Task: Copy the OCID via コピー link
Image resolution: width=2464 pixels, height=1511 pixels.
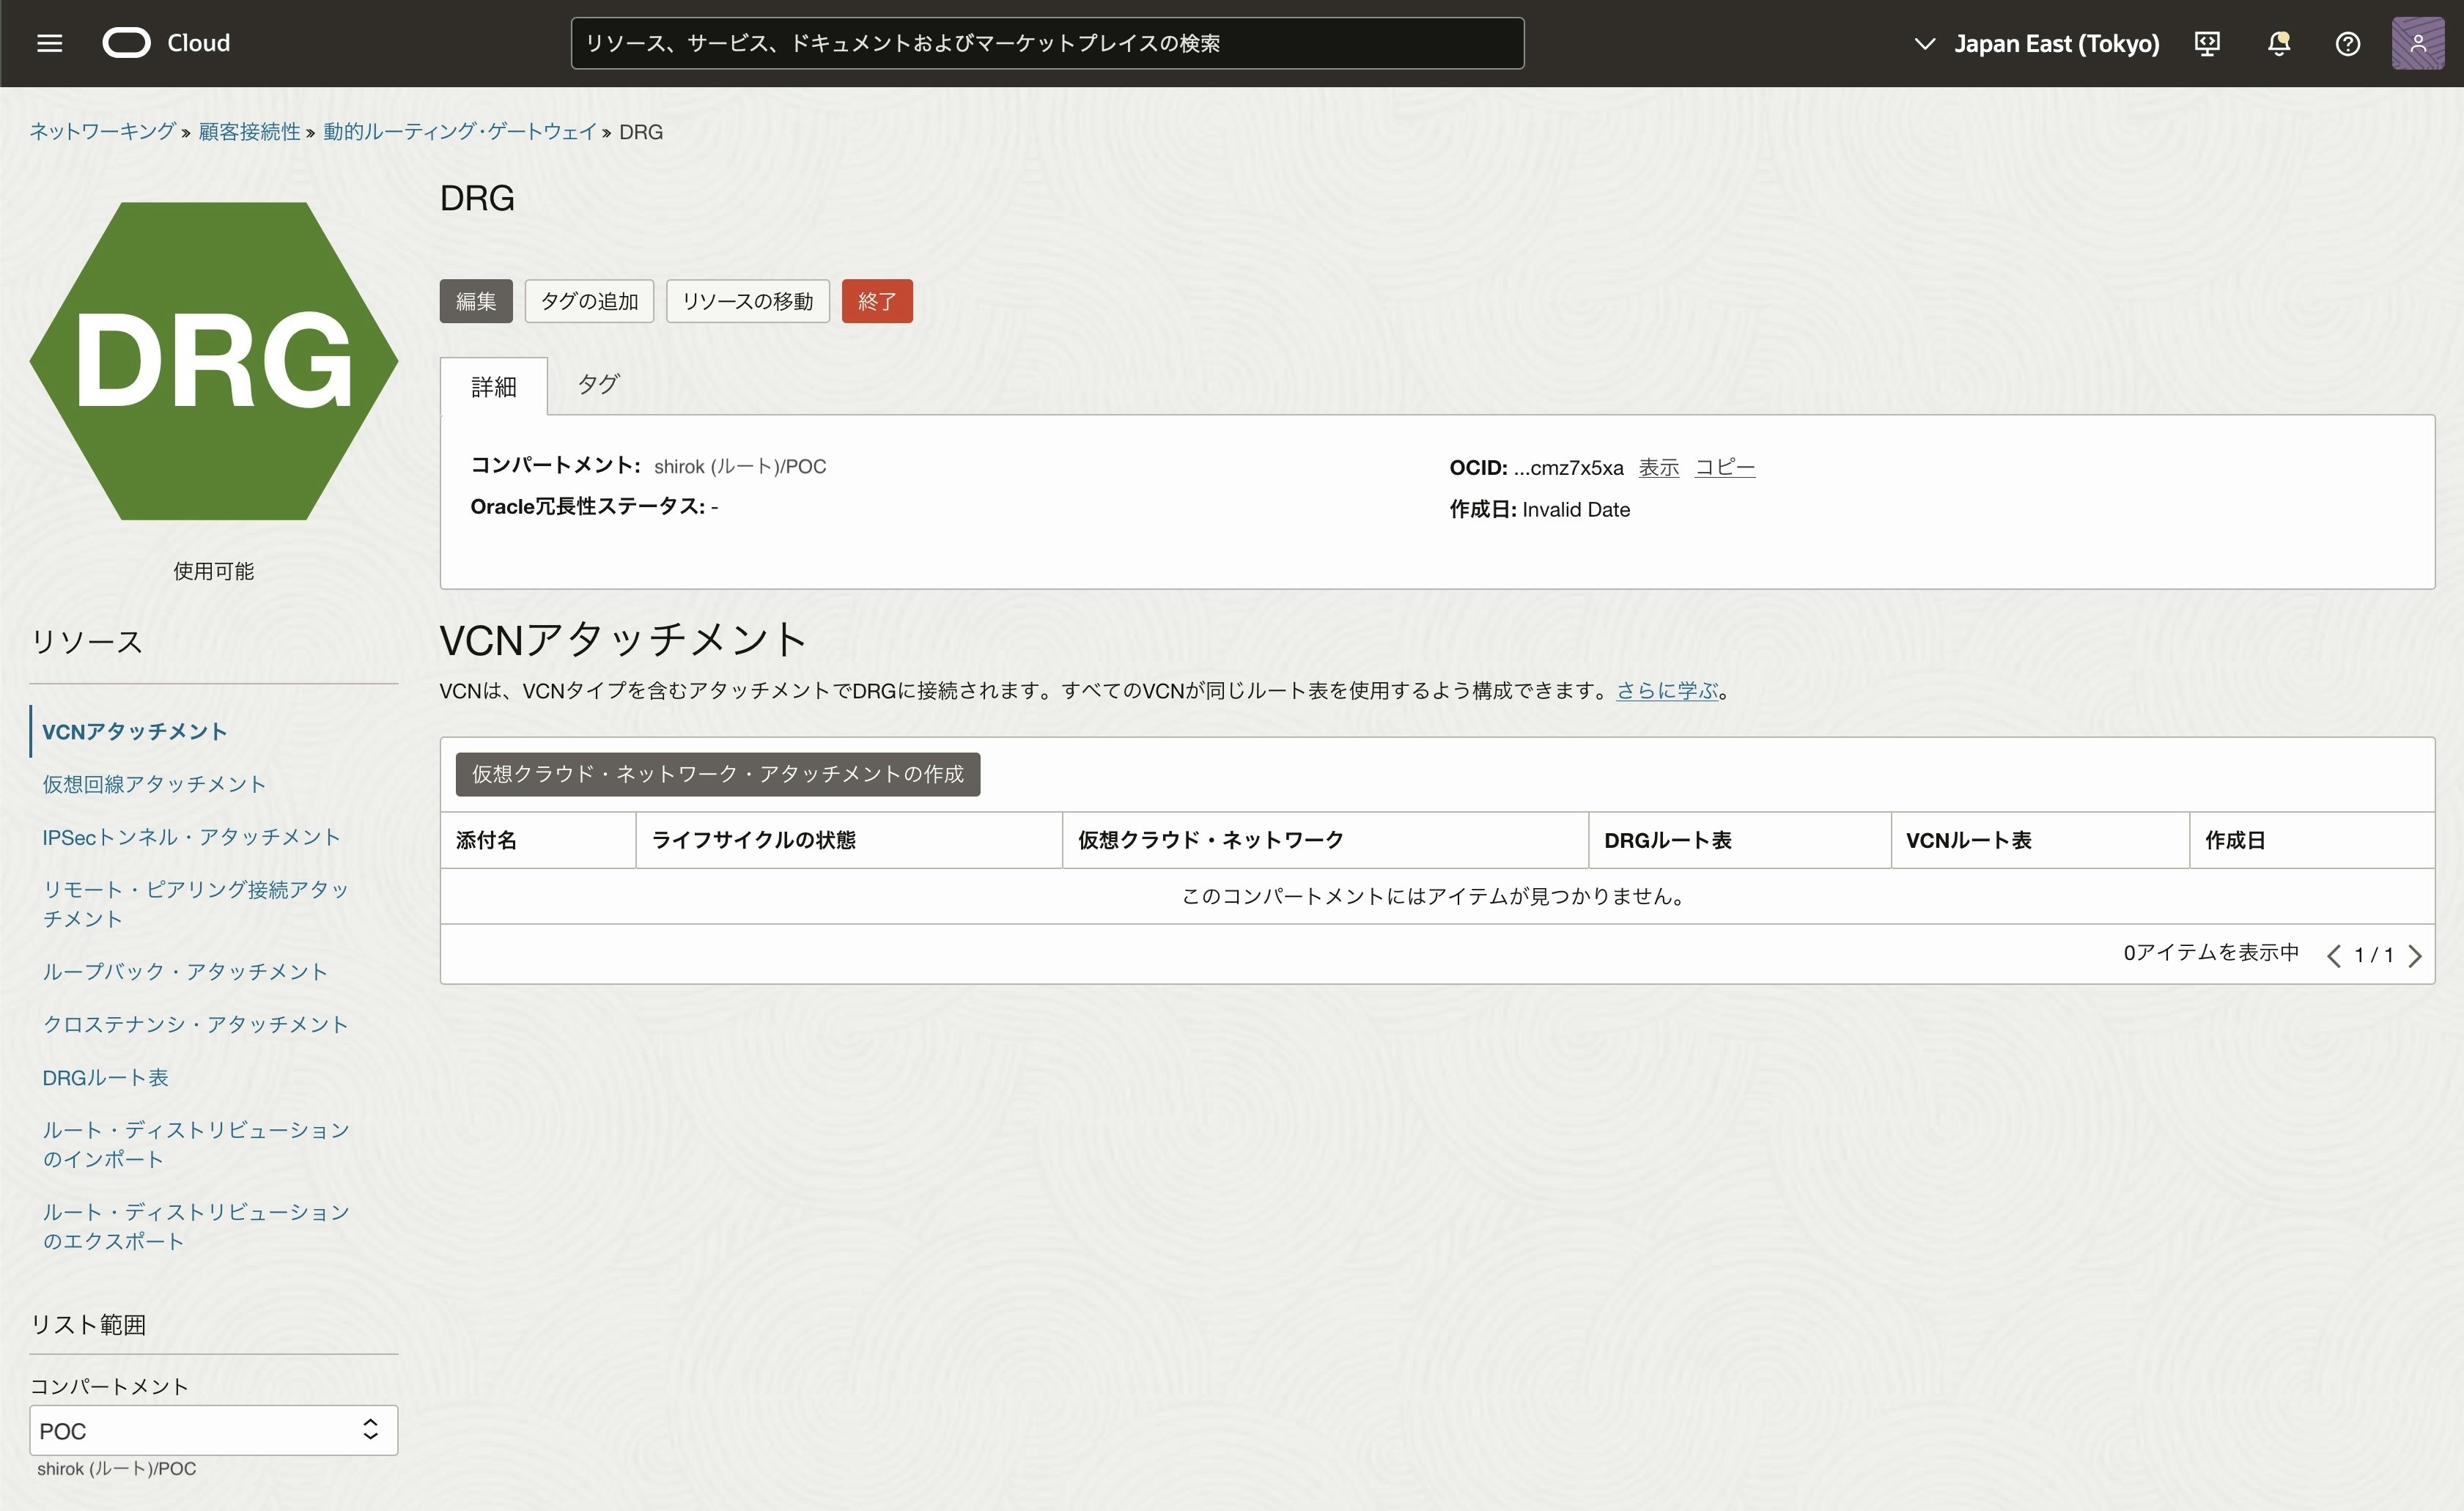Action: pyautogui.click(x=1724, y=467)
